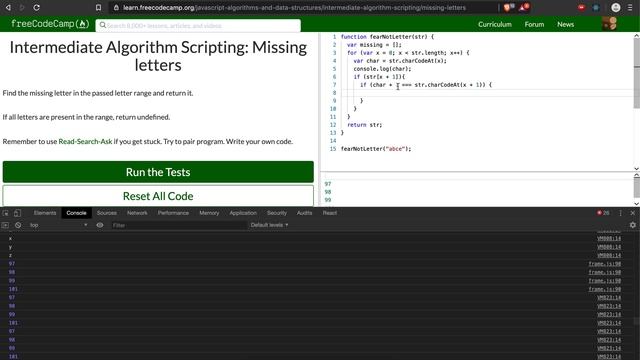
Task: Open the DevTools three-dot customize menu
Action: (620, 213)
